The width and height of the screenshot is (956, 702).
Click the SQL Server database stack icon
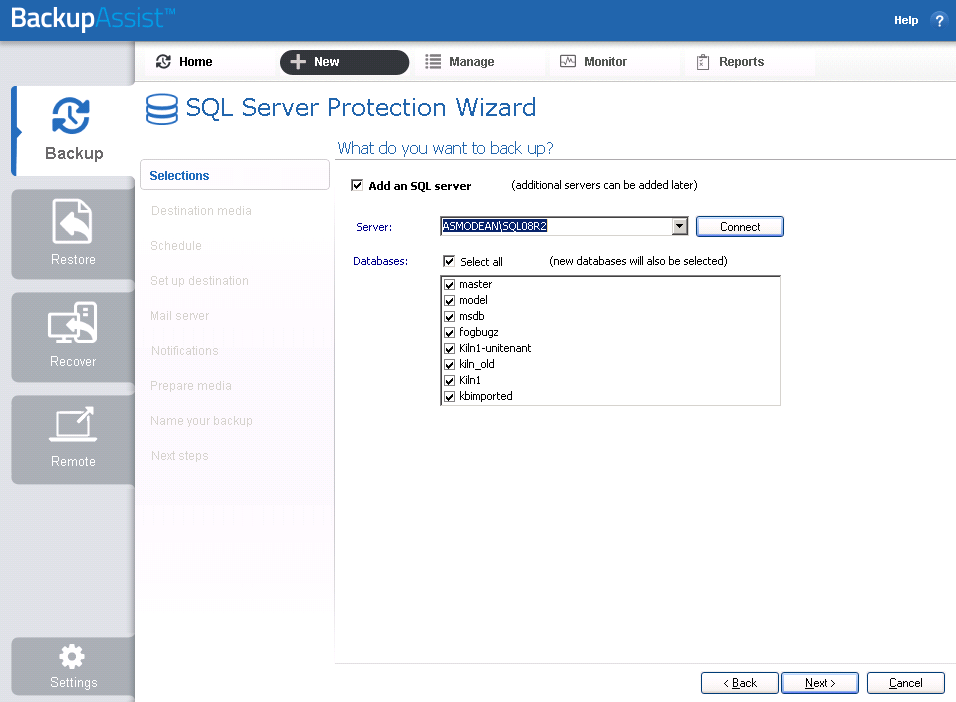click(162, 109)
